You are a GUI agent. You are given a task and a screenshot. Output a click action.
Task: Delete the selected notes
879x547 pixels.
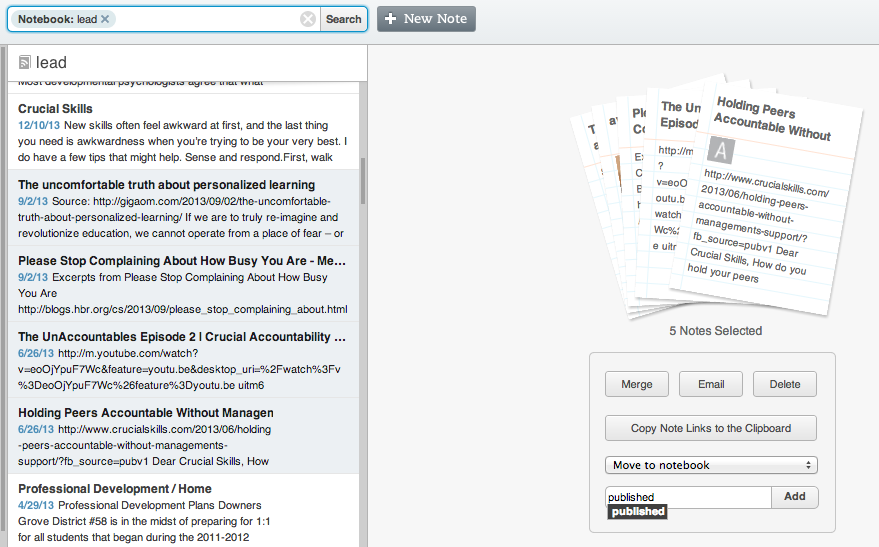point(784,384)
